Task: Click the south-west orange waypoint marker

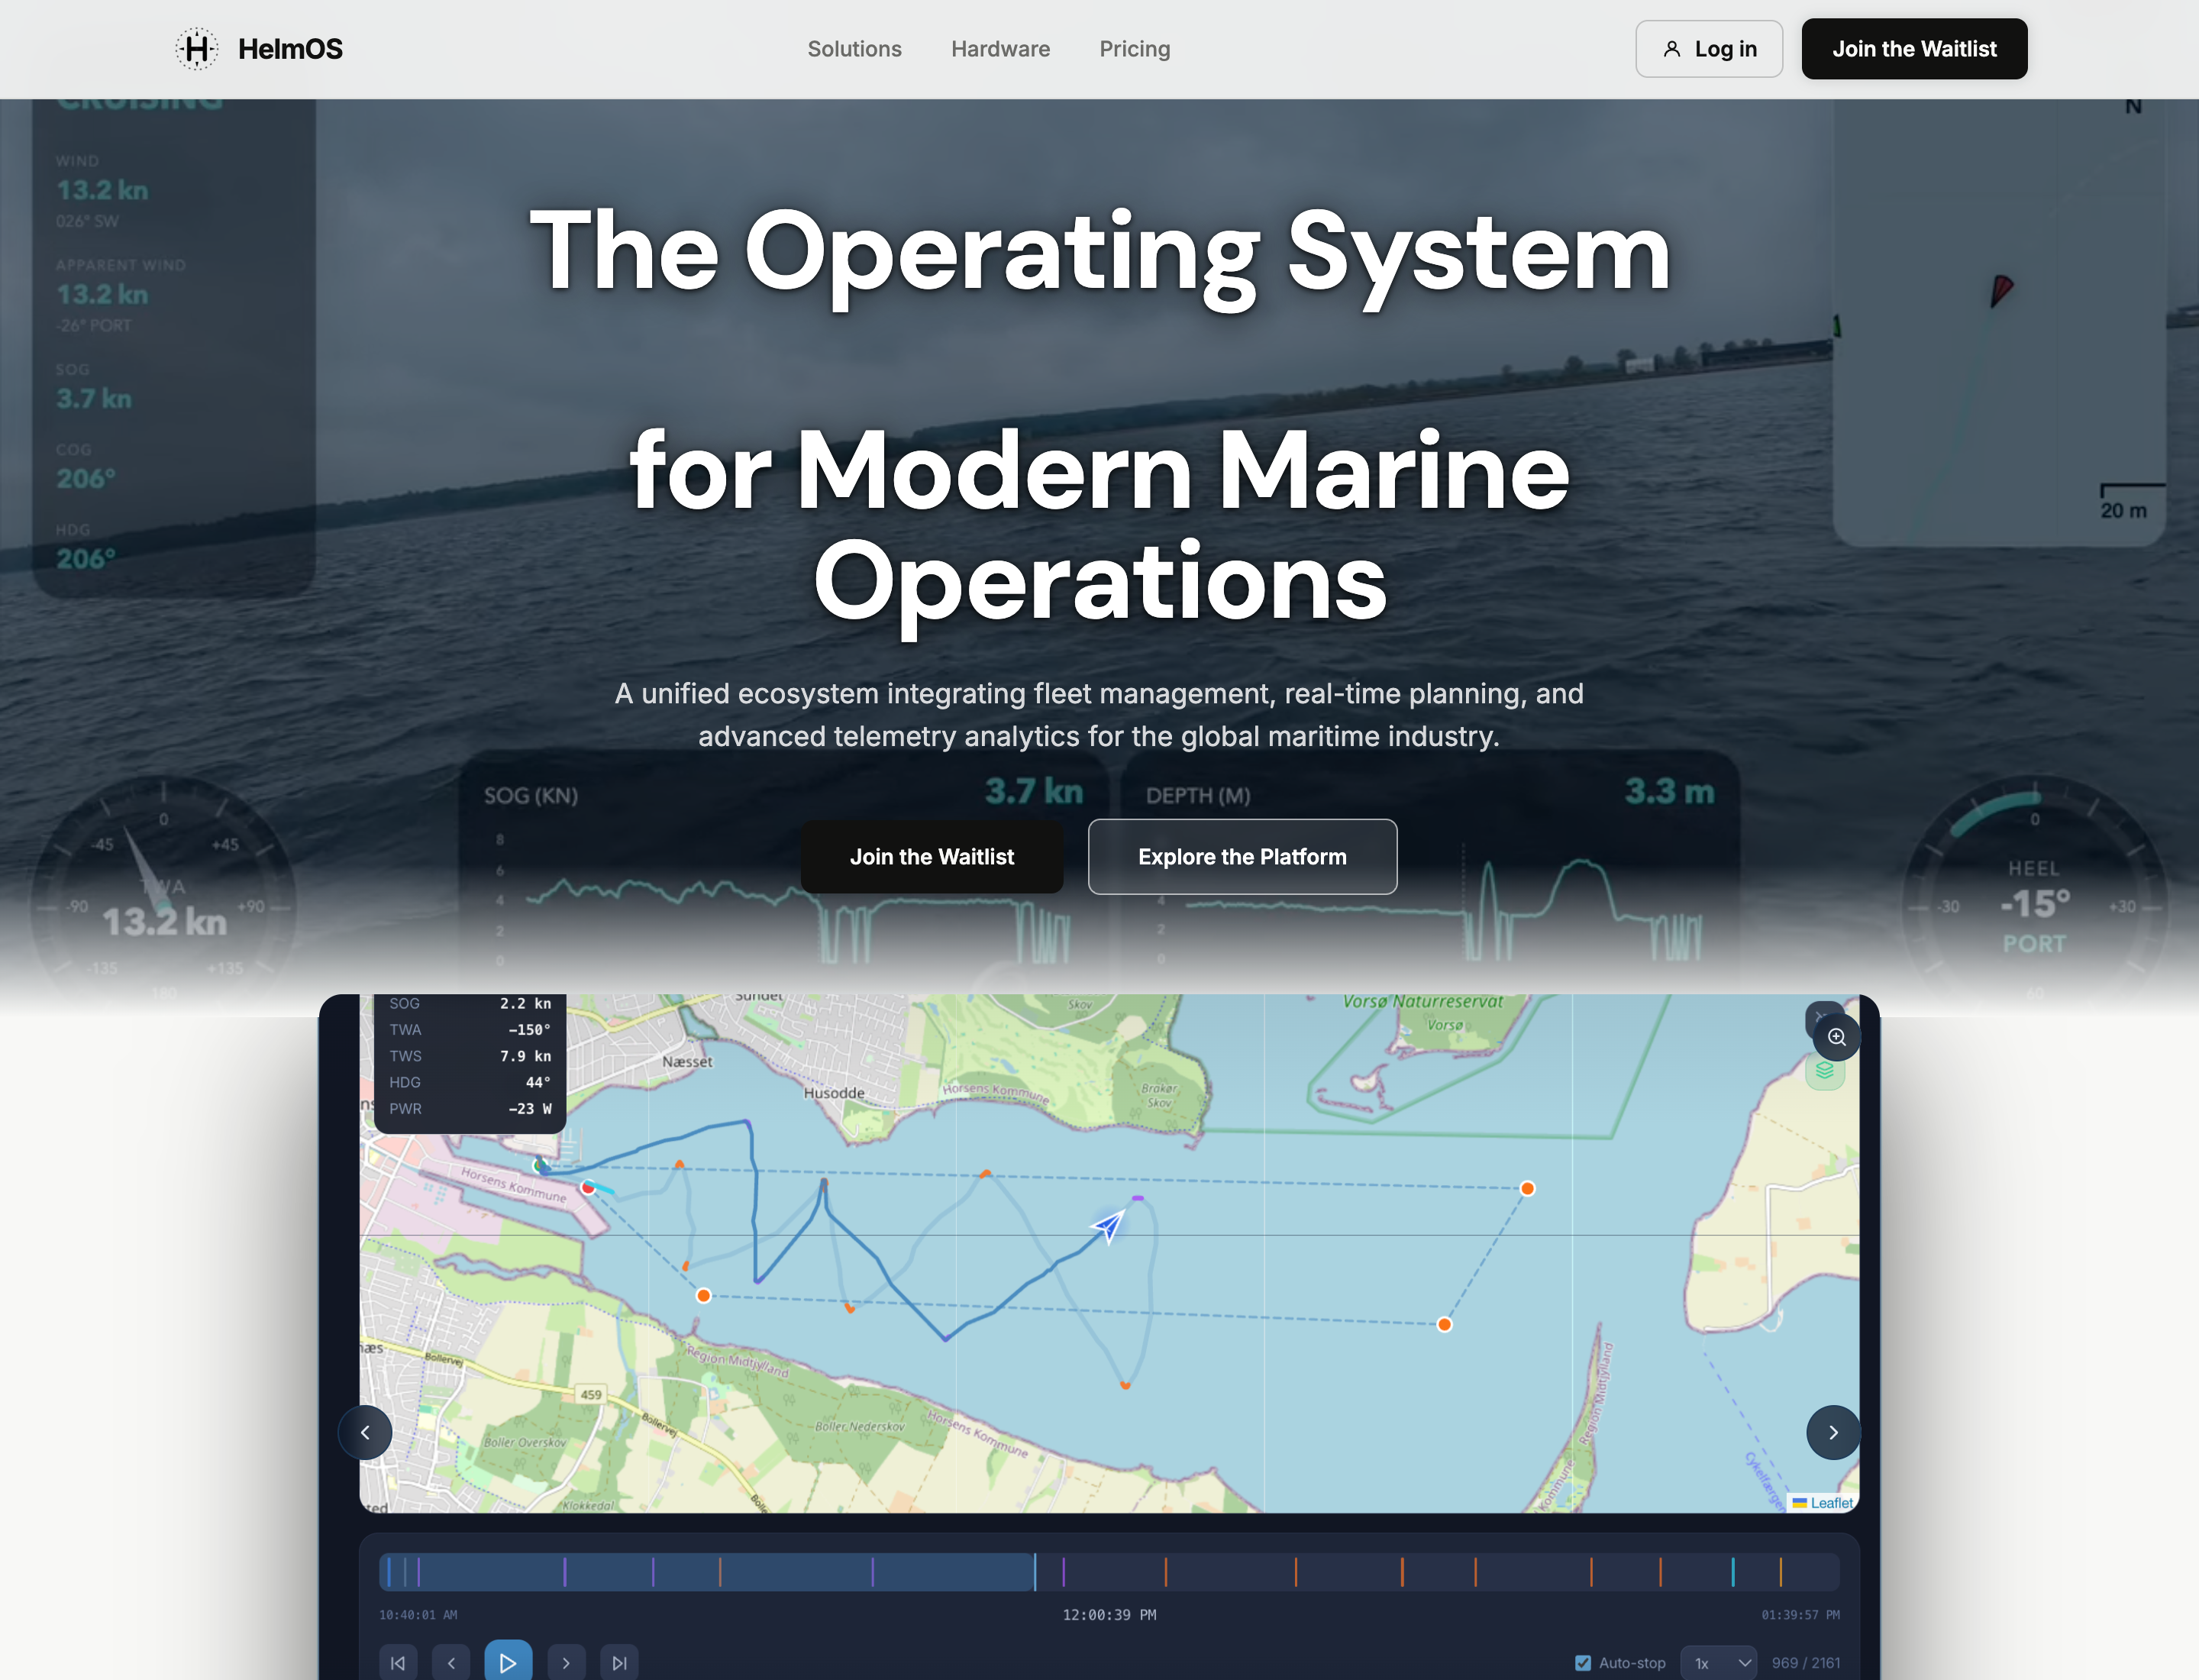Action: coord(704,1295)
